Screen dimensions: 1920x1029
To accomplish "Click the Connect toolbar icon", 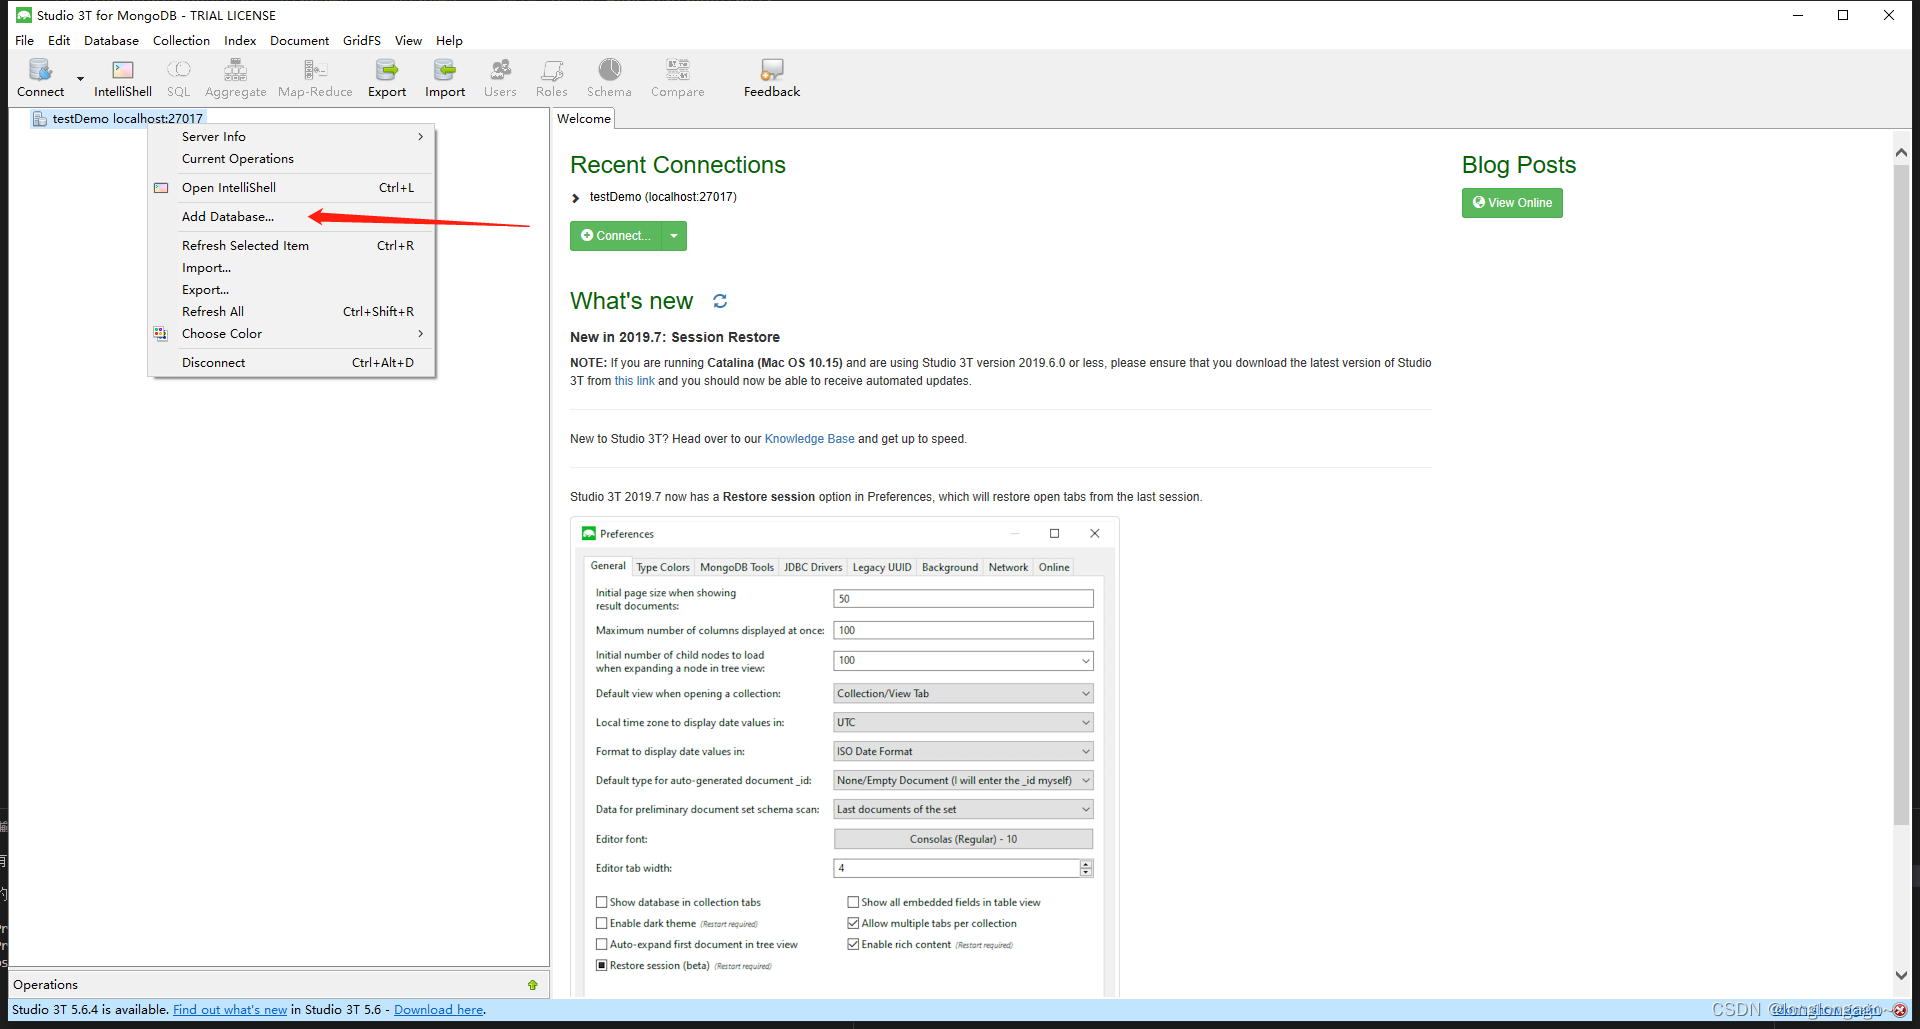I will pyautogui.click(x=40, y=78).
